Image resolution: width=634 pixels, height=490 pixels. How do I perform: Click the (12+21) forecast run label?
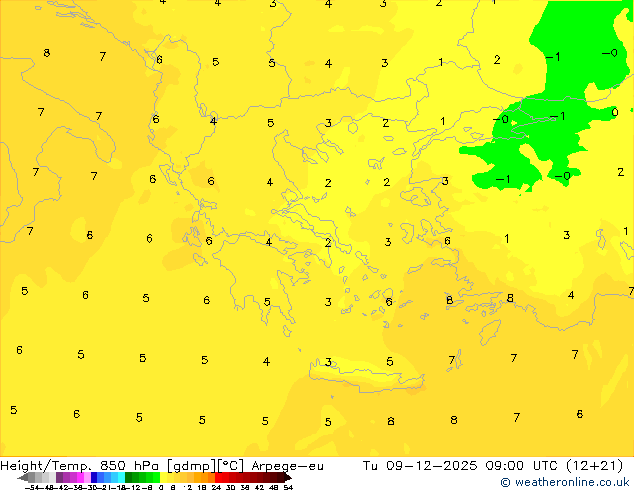tap(594, 466)
